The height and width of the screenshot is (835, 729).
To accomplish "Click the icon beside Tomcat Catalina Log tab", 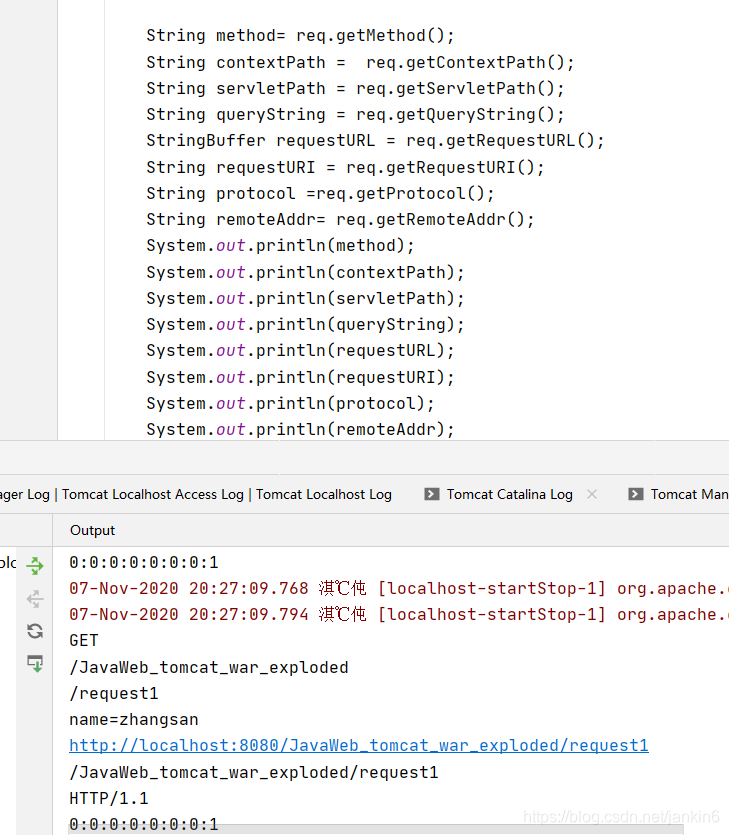I will point(432,494).
